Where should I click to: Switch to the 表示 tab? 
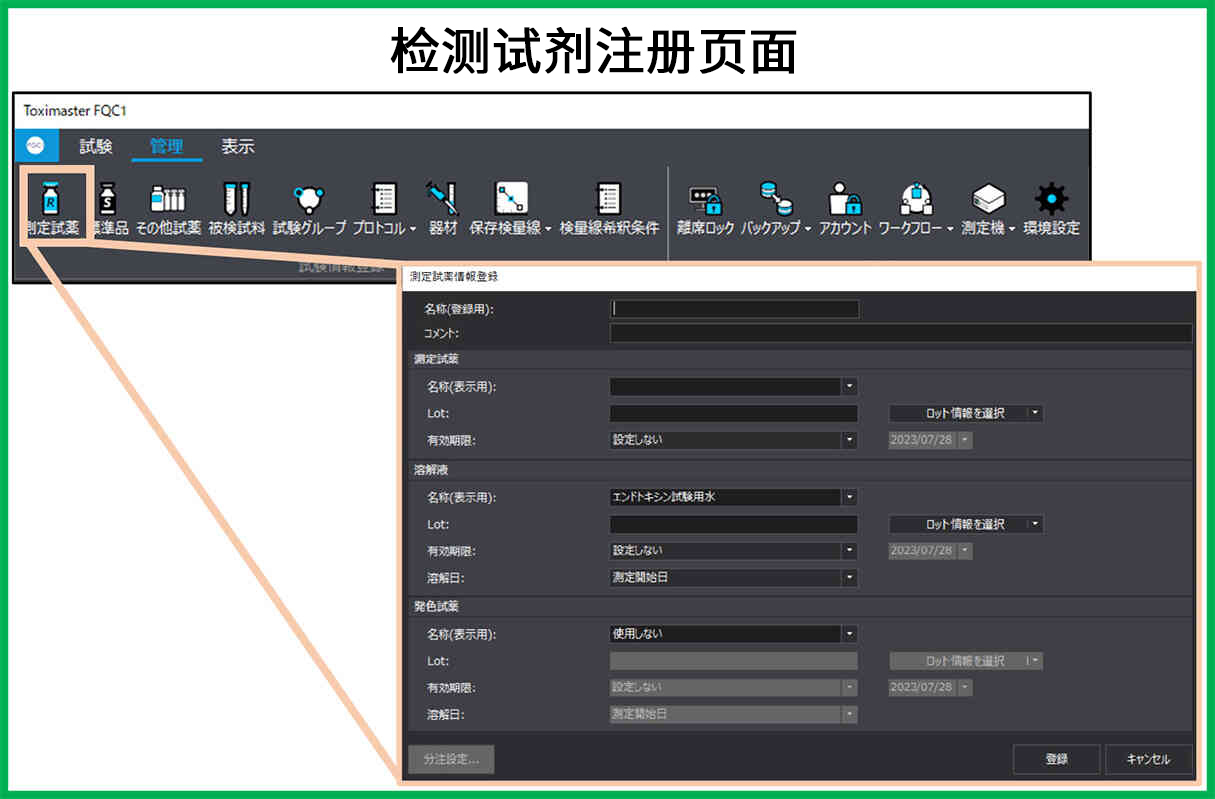pos(238,146)
